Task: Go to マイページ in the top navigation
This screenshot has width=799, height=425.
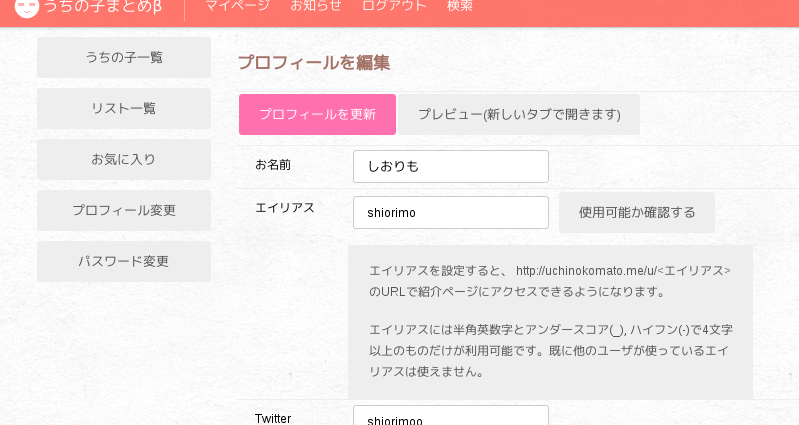Action: 237,6
